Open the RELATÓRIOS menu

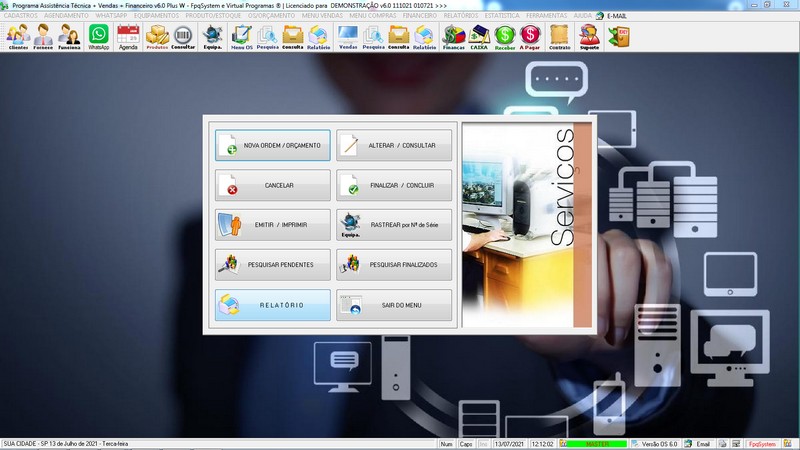pos(461,16)
